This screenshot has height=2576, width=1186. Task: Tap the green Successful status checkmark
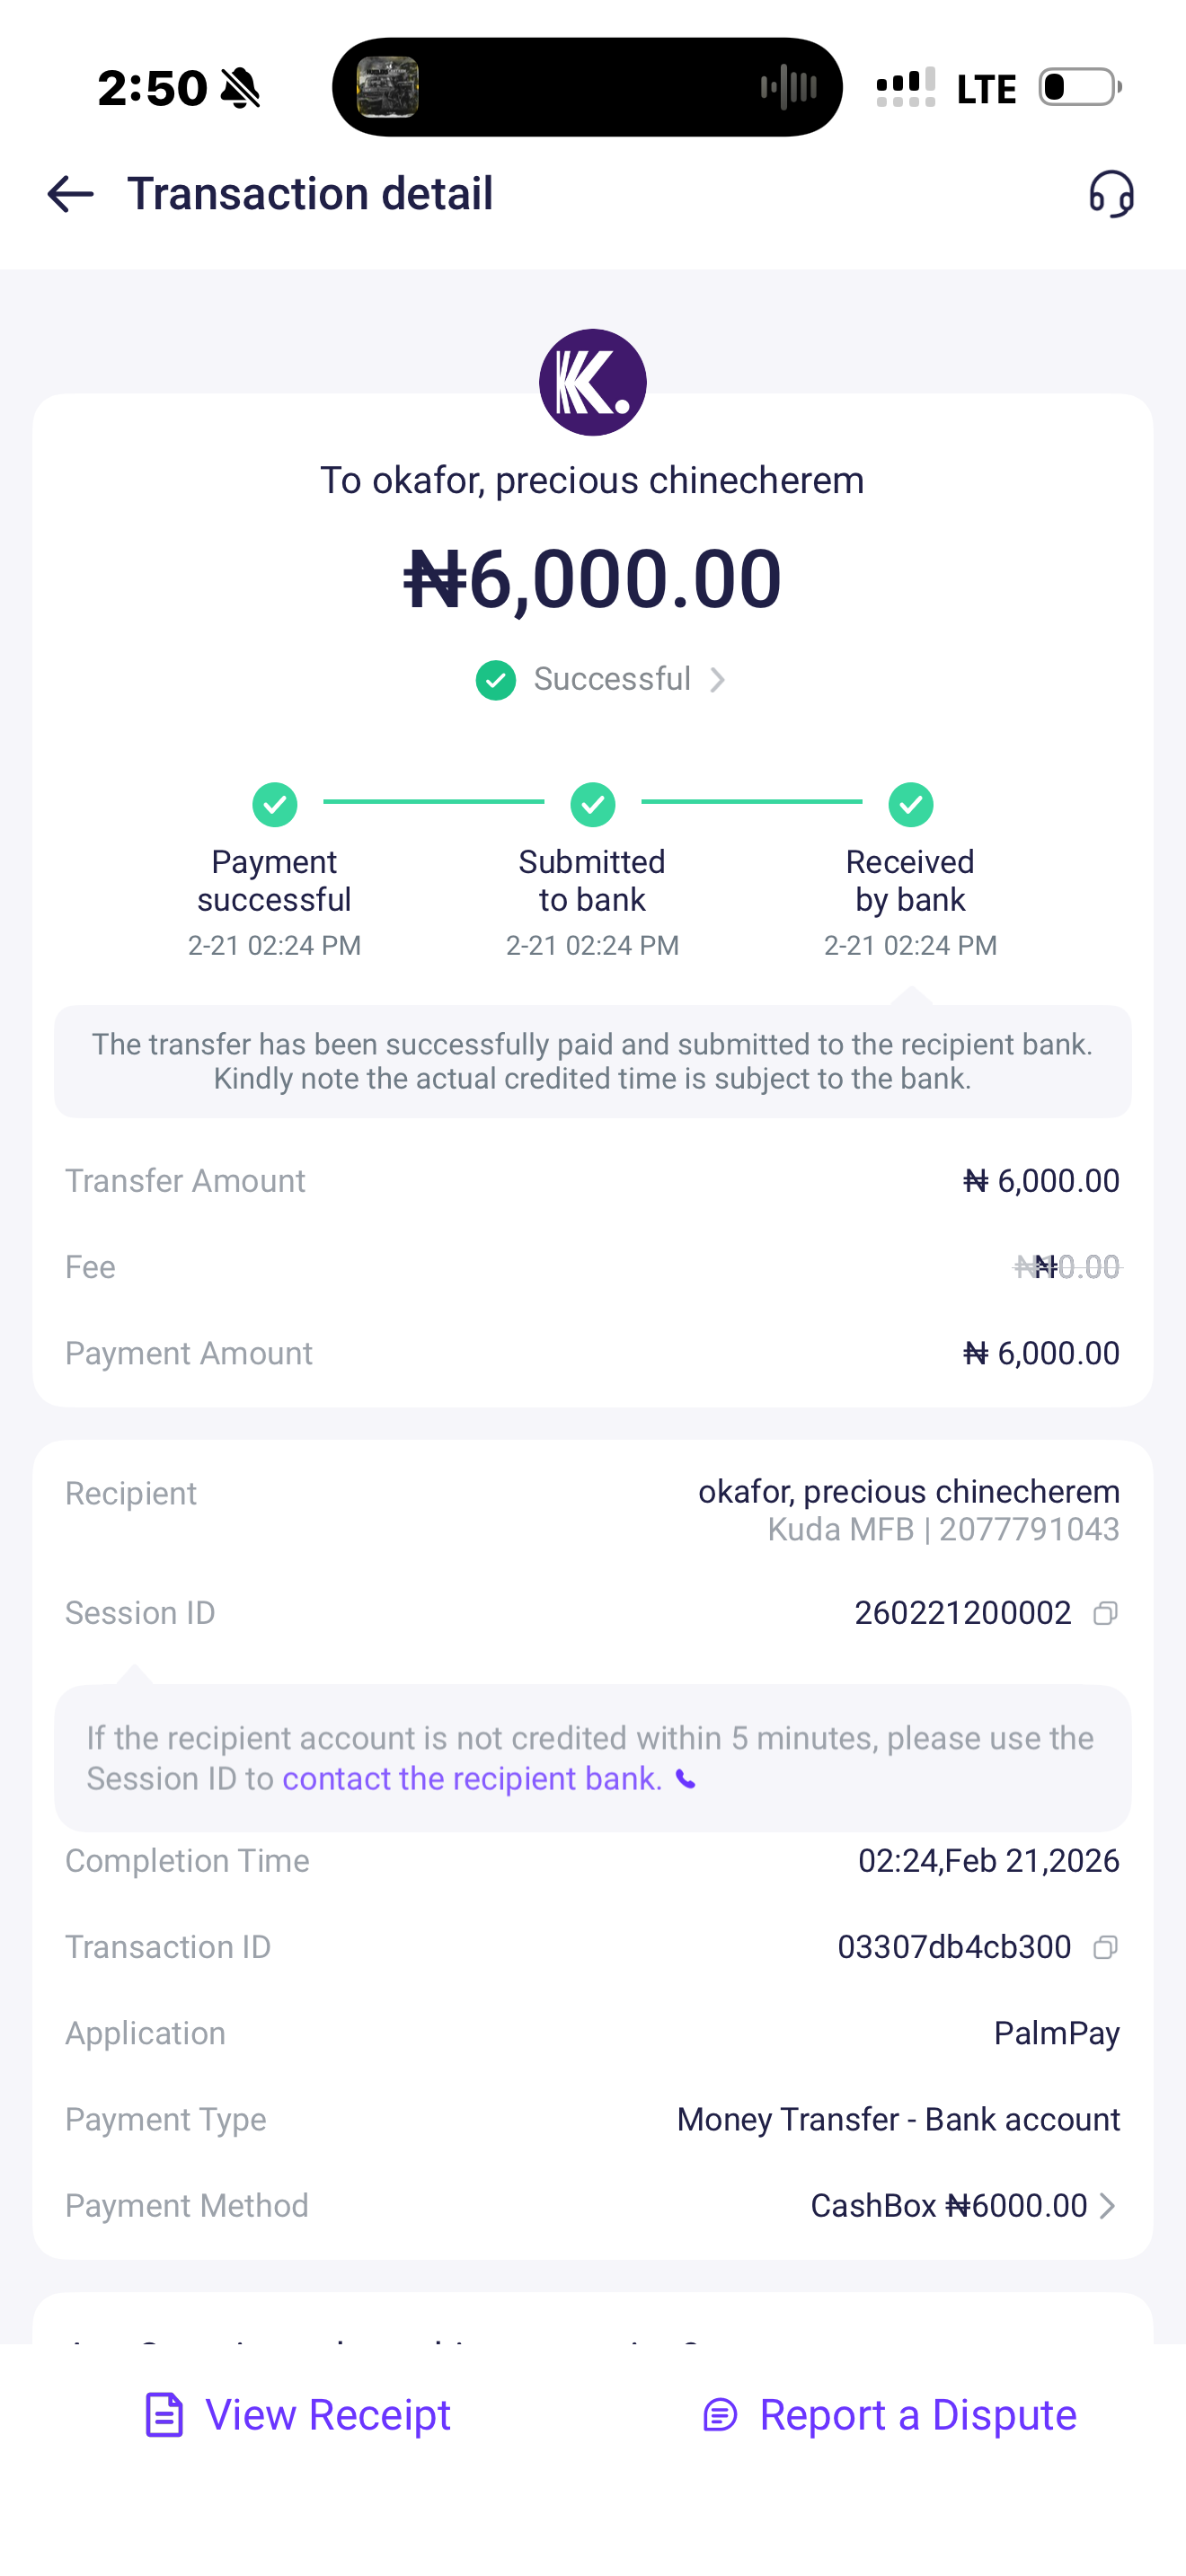click(496, 680)
